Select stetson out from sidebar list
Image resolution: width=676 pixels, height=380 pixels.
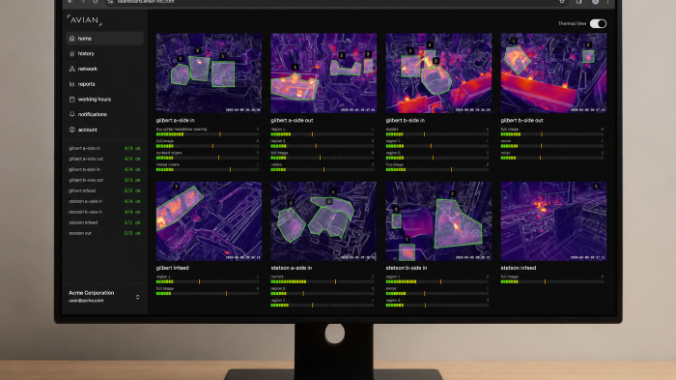click(80, 233)
